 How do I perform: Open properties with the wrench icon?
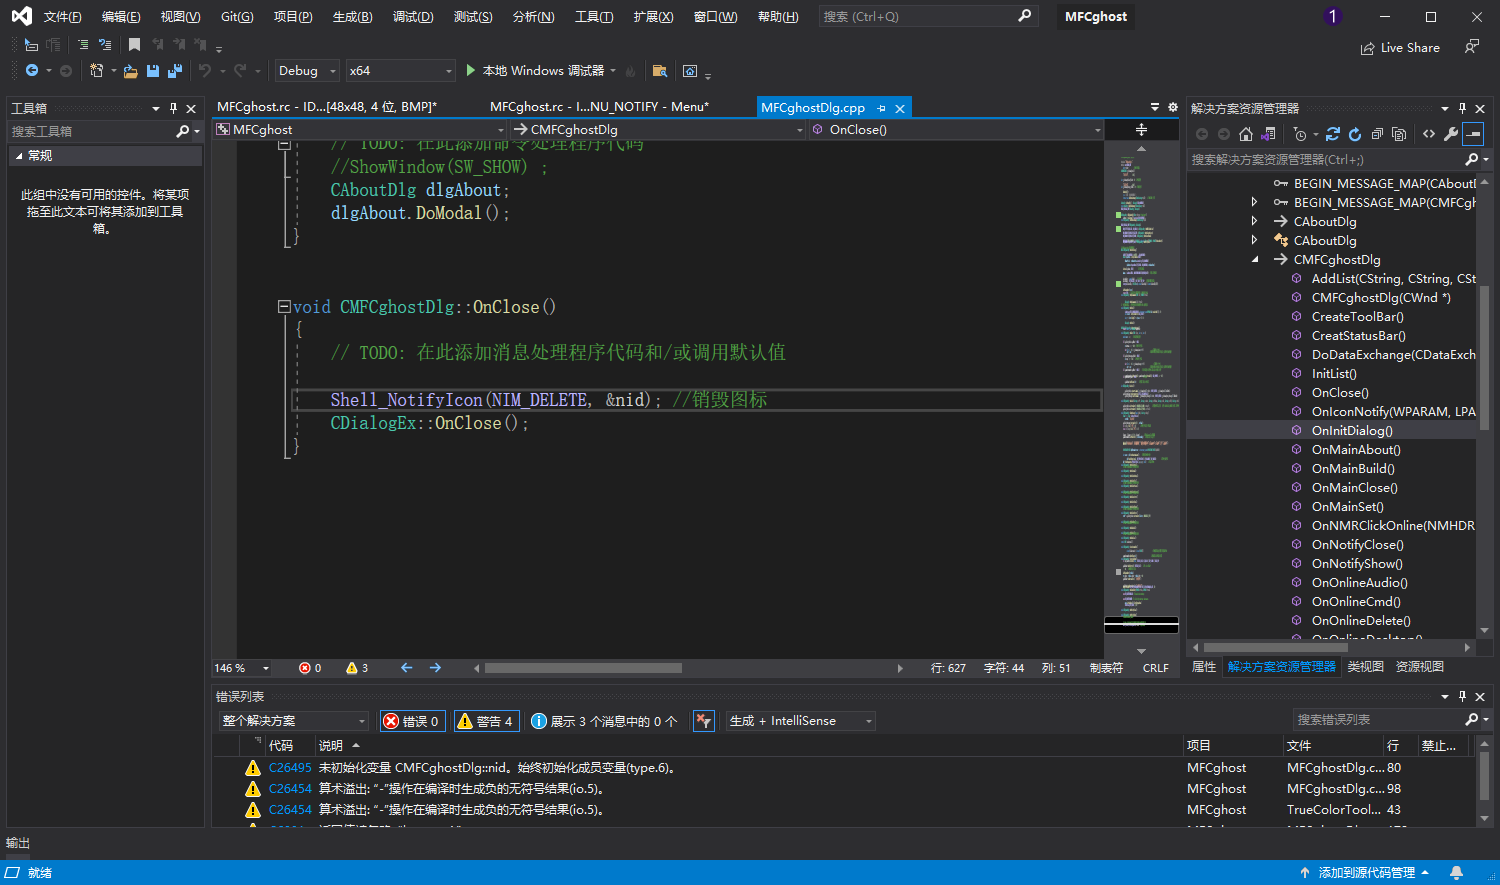click(1451, 134)
